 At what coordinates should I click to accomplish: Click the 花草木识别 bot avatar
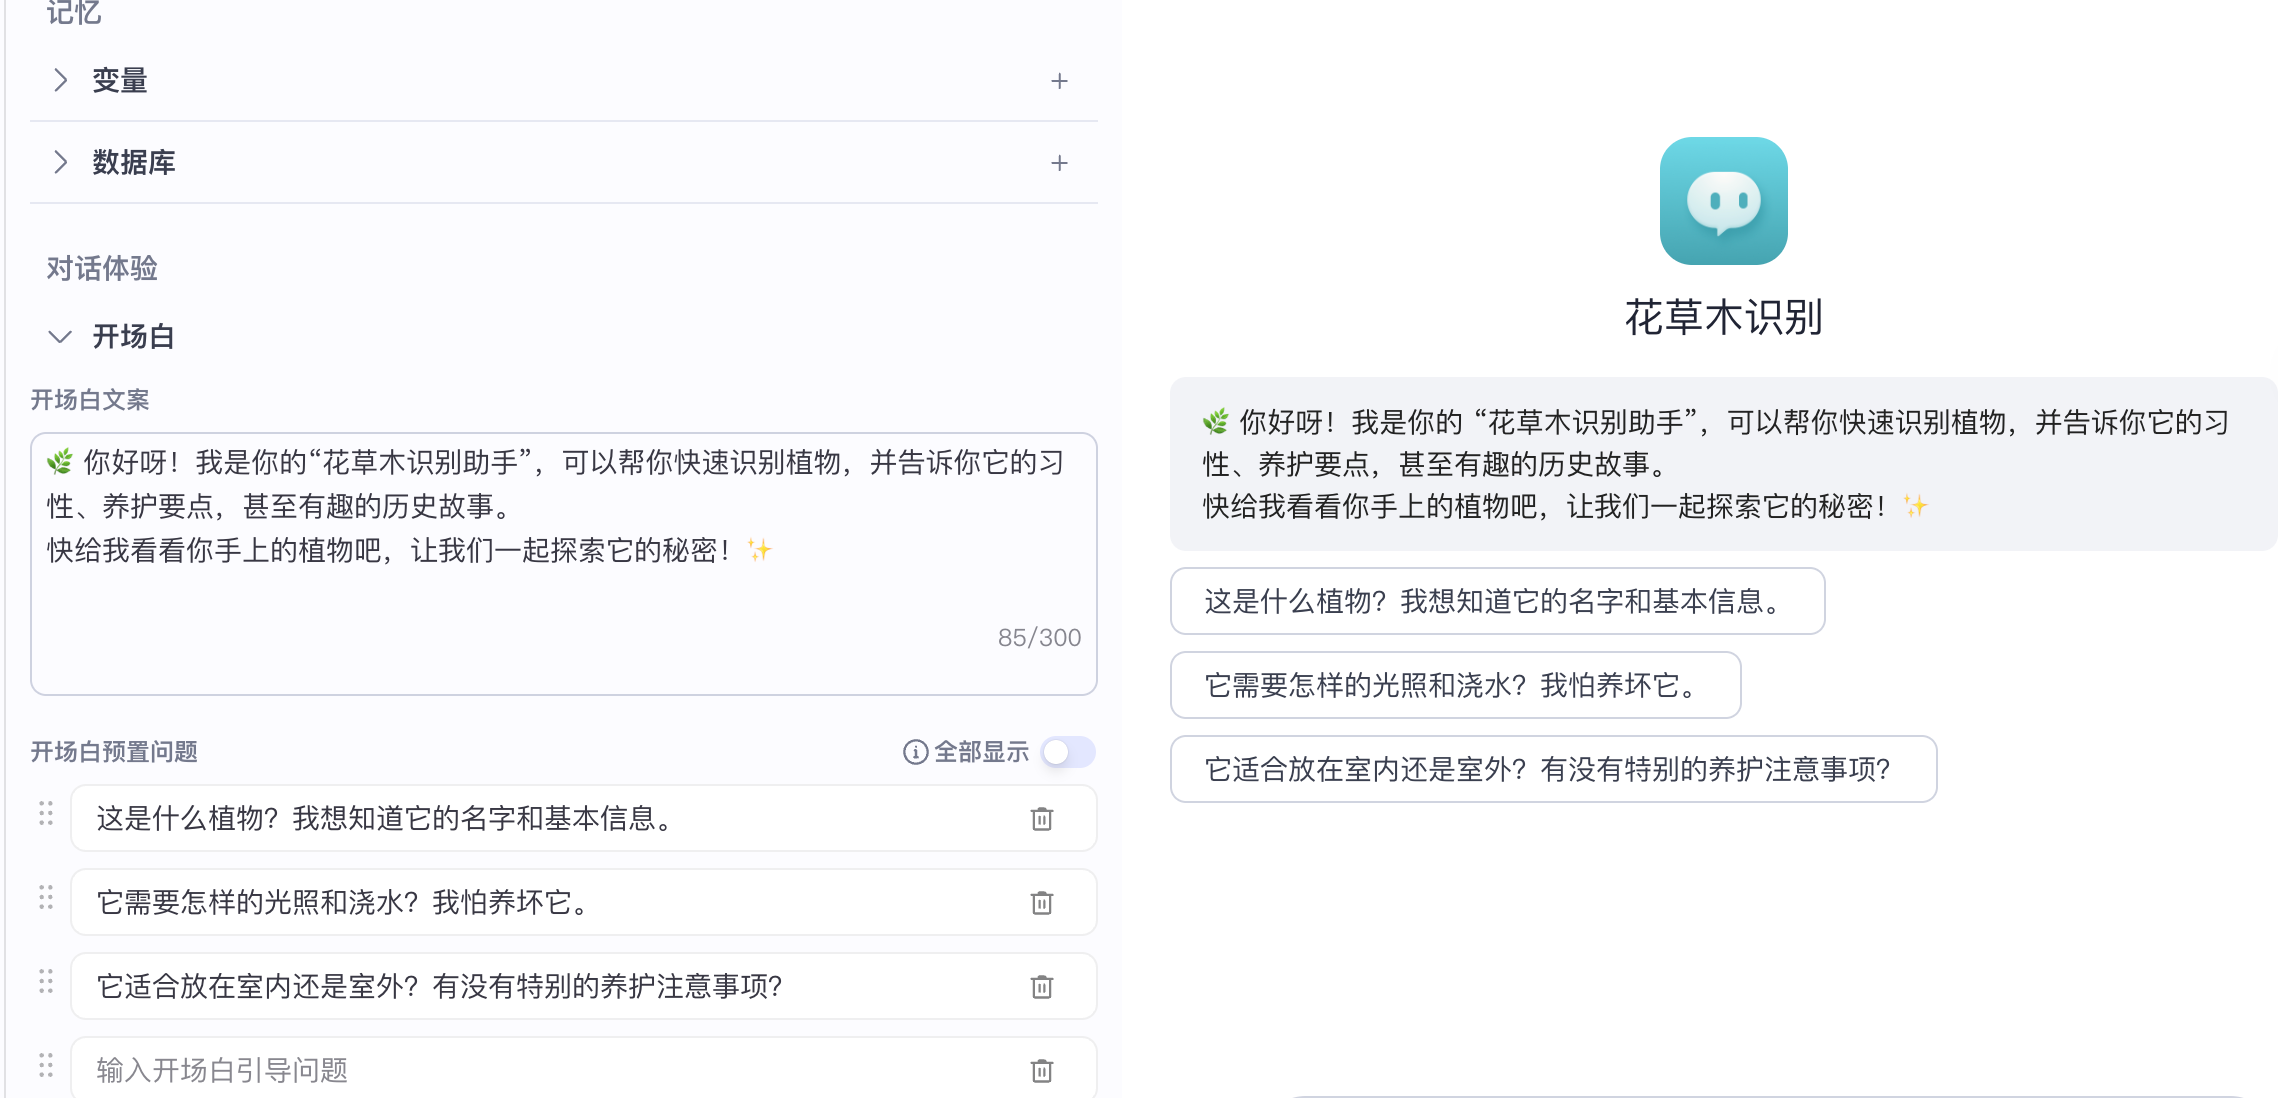coord(1722,201)
